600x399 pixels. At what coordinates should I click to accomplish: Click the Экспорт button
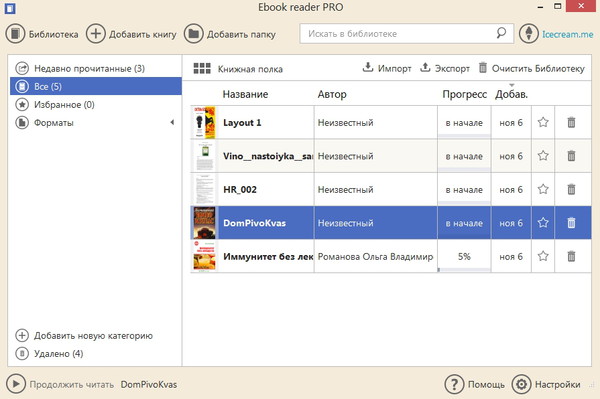pyautogui.click(x=445, y=68)
